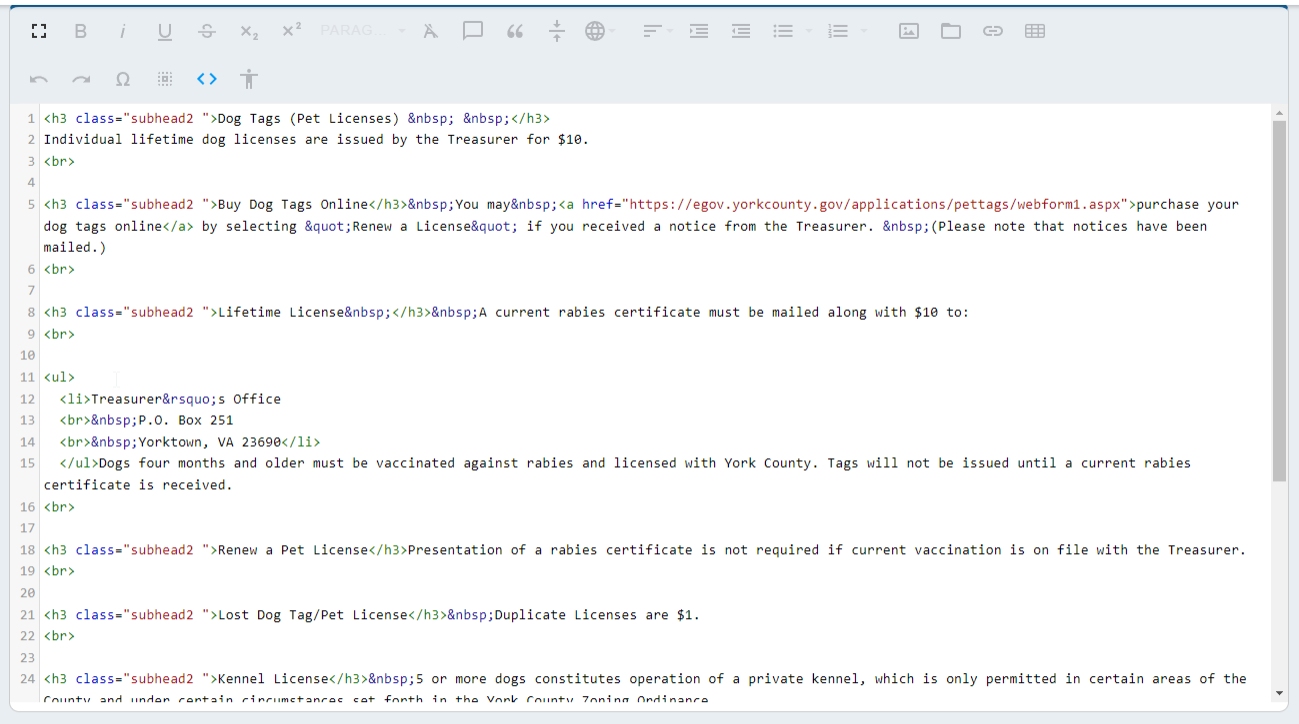Click the <br> tag on line 3
The width and height of the screenshot is (1299, 724).
[x=59, y=161]
